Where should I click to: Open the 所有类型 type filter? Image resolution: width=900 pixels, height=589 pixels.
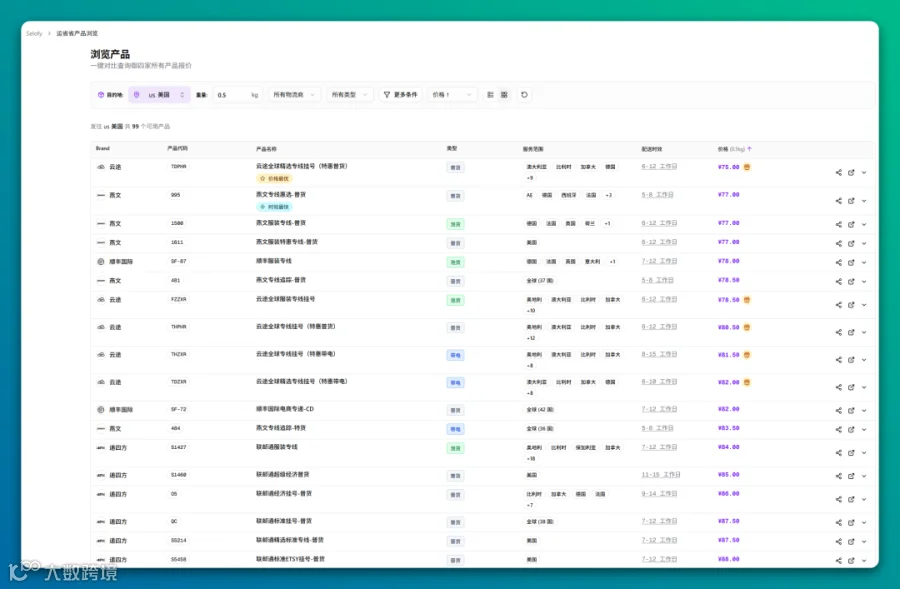(349, 95)
